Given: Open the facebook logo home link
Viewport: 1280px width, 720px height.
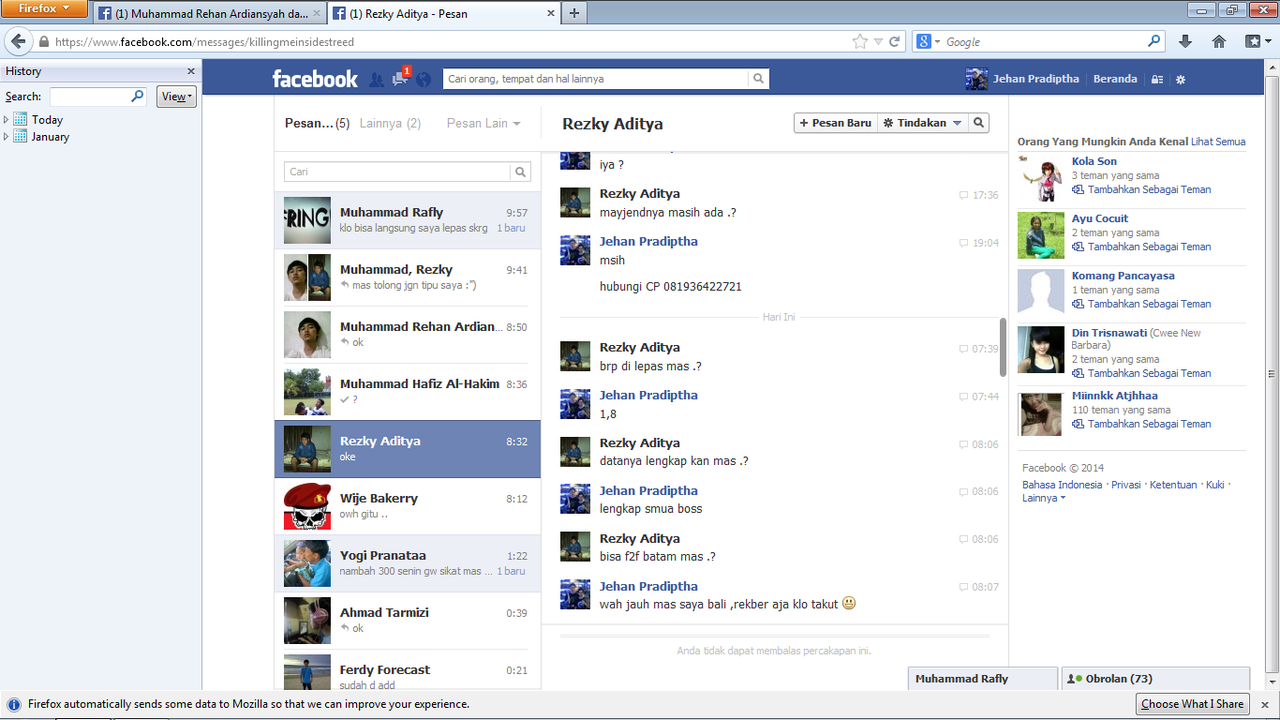Looking at the screenshot, I should pyautogui.click(x=315, y=79).
